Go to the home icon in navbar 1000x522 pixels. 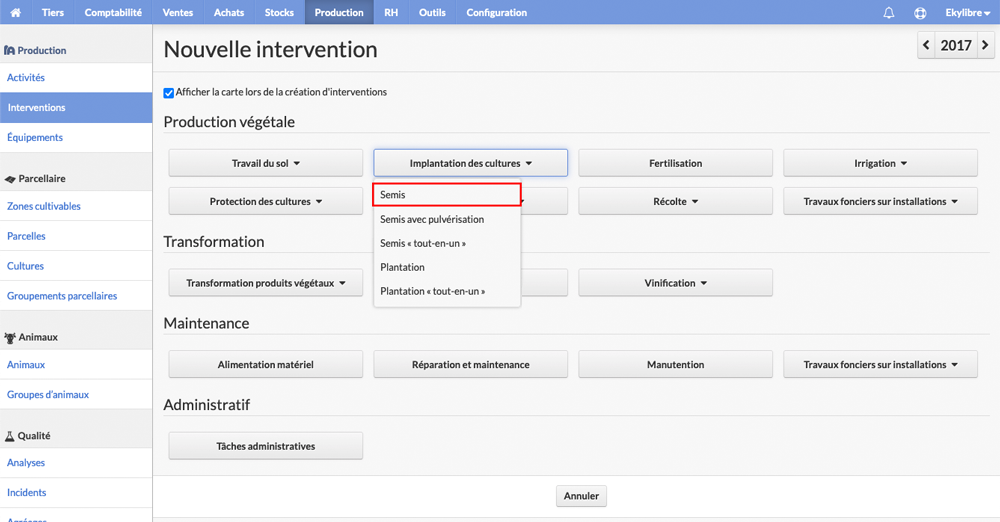click(15, 12)
